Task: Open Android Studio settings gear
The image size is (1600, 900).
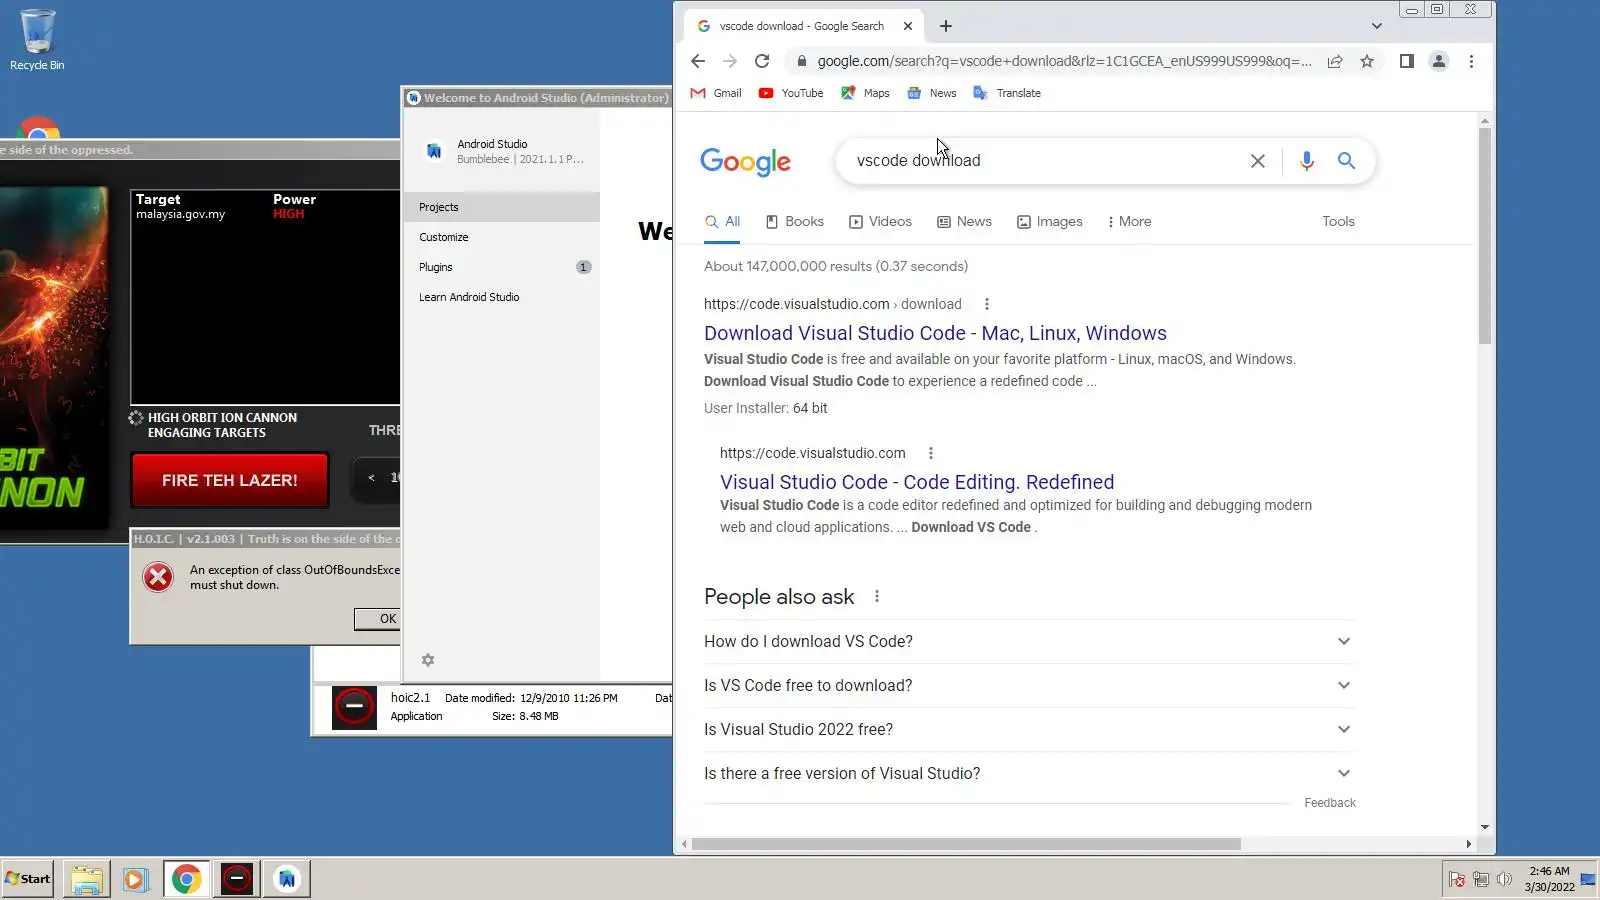Action: (x=428, y=660)
